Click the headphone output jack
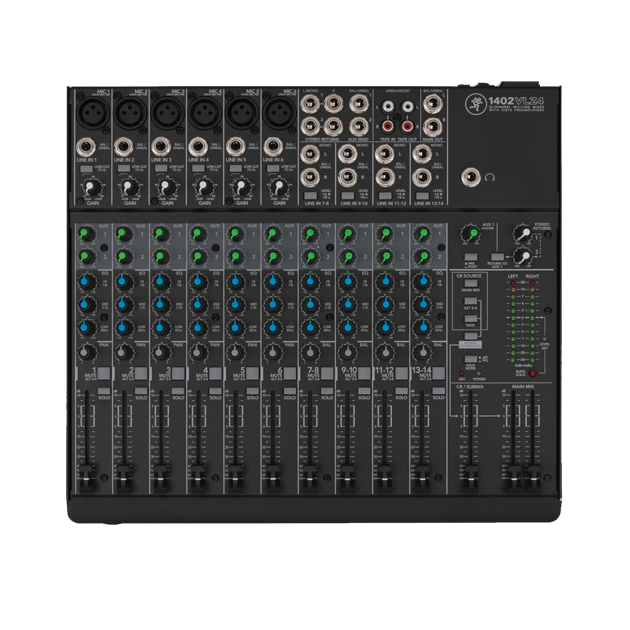The height and width of the screenshot is (630, 630). (471, 177)
